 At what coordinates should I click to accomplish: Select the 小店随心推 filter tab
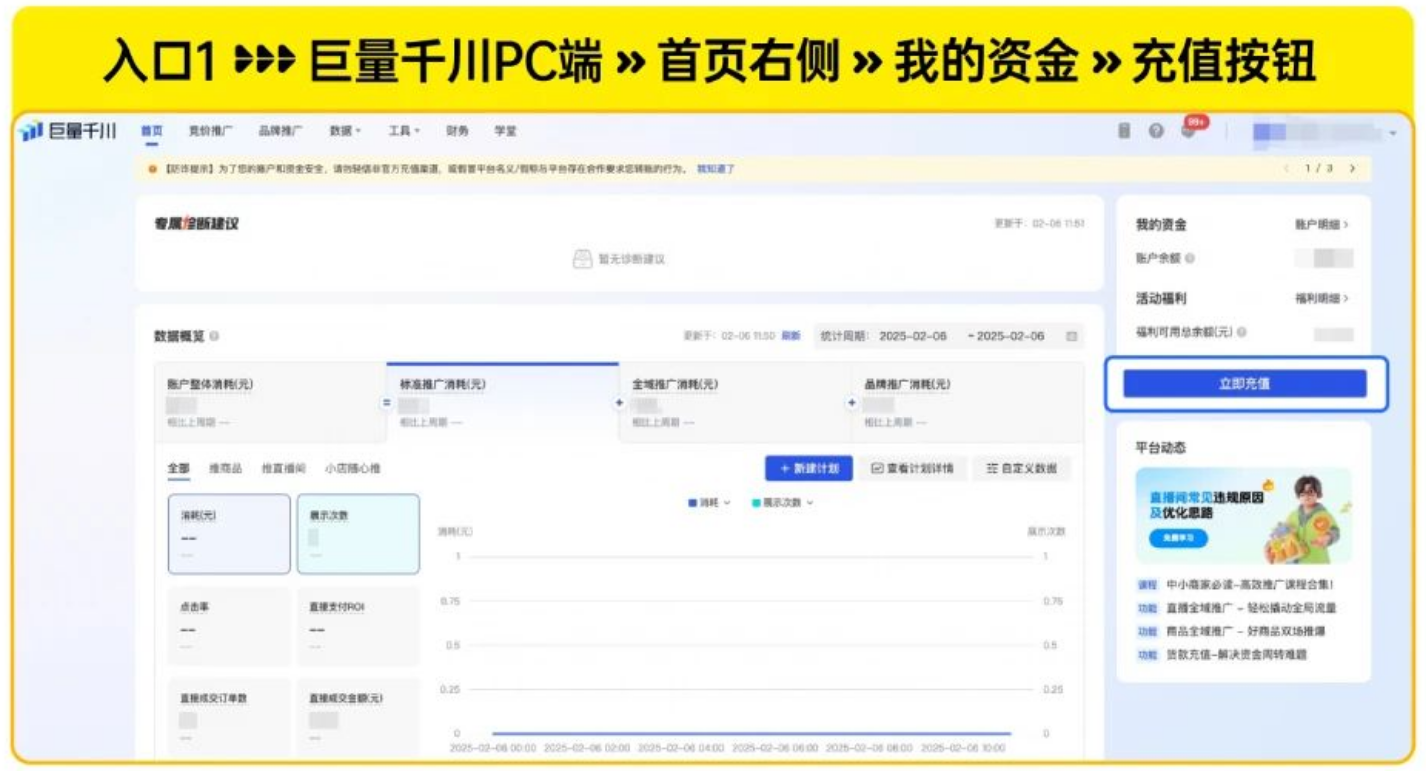tap(353, 469)
